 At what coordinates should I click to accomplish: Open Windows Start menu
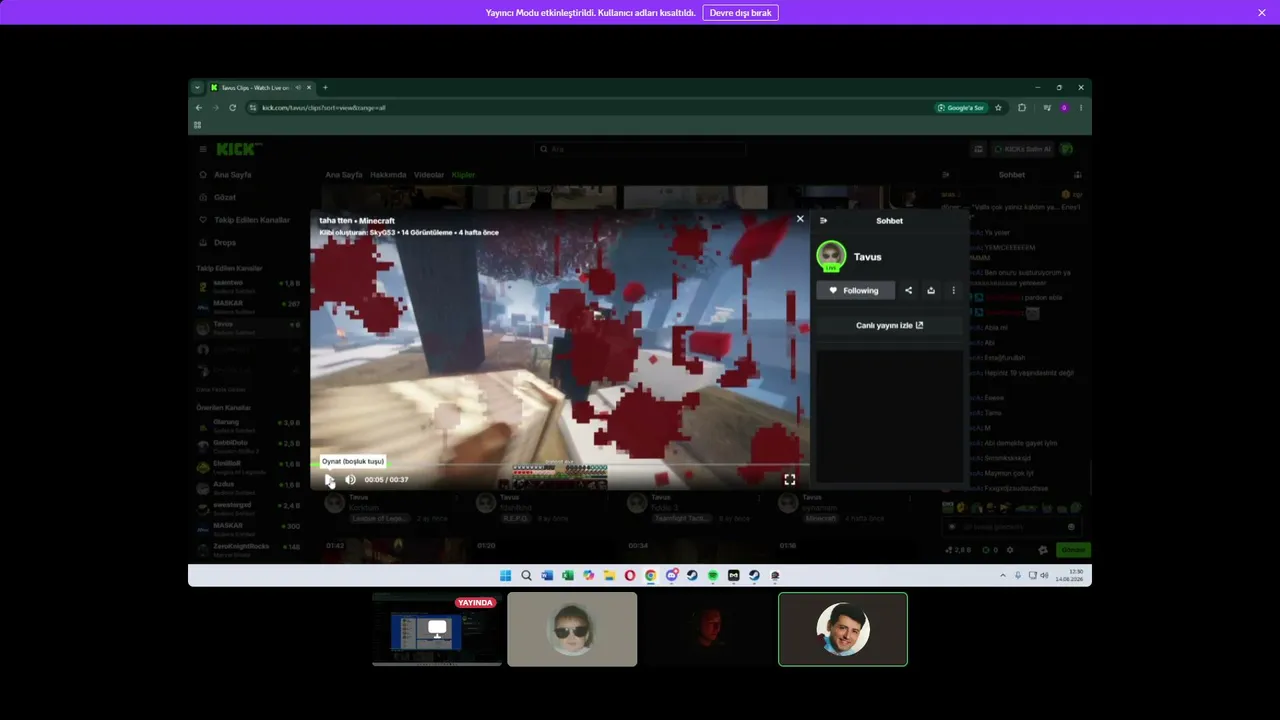(505, 576)
